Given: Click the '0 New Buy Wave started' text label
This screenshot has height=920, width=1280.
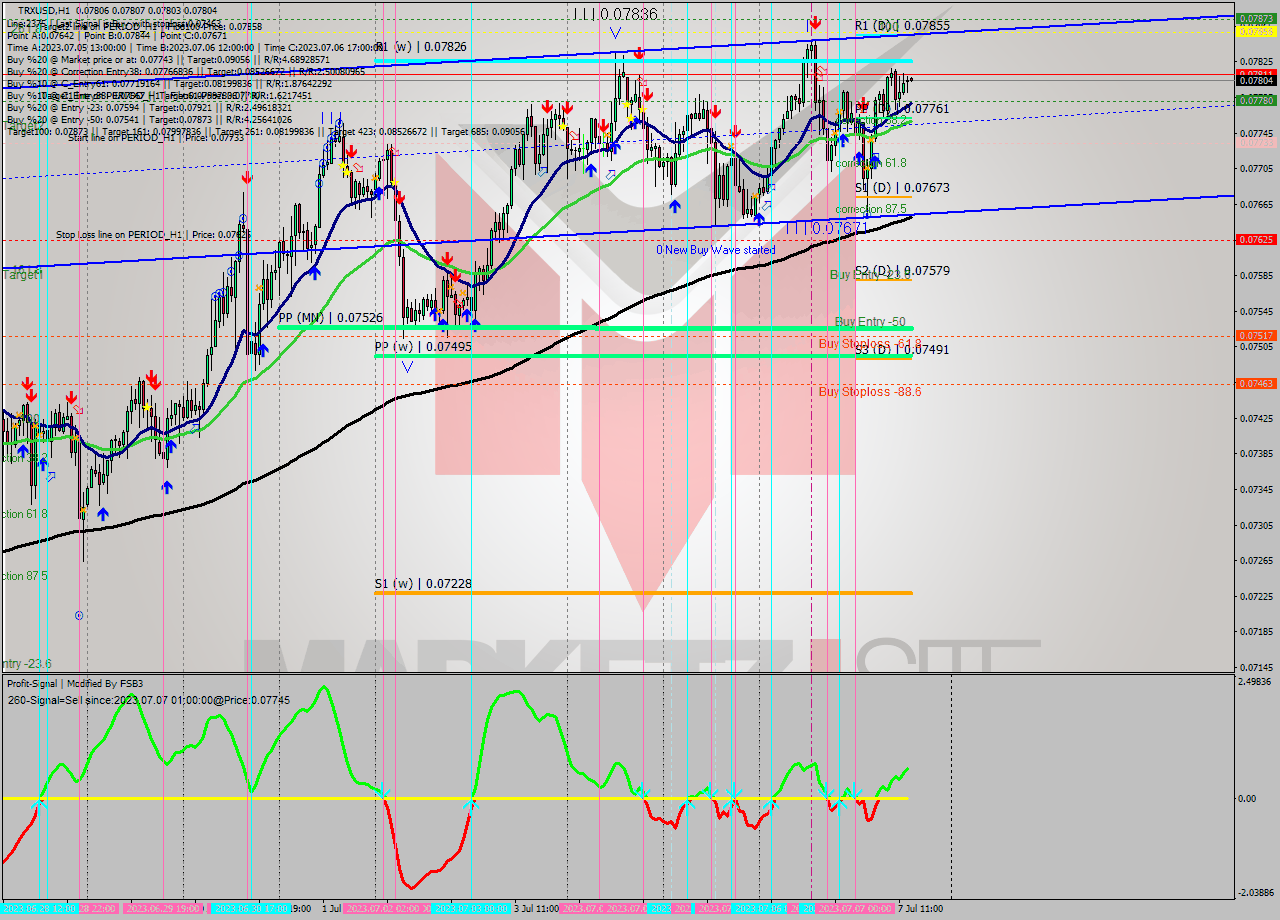Looking at the screenshot, I should [716, 250].
